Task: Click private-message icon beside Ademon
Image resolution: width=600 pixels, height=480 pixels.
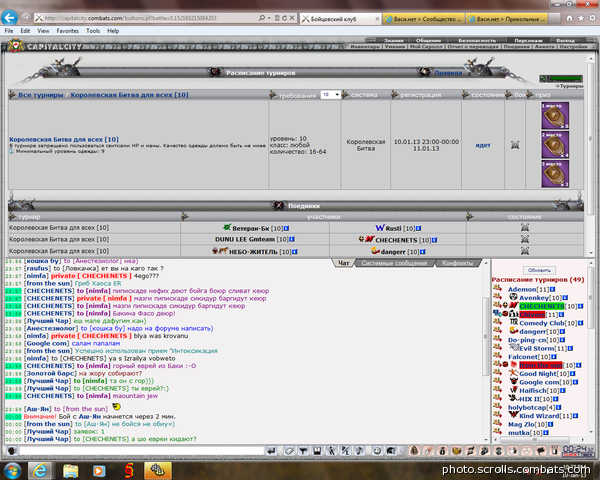Action: (497, 289)
